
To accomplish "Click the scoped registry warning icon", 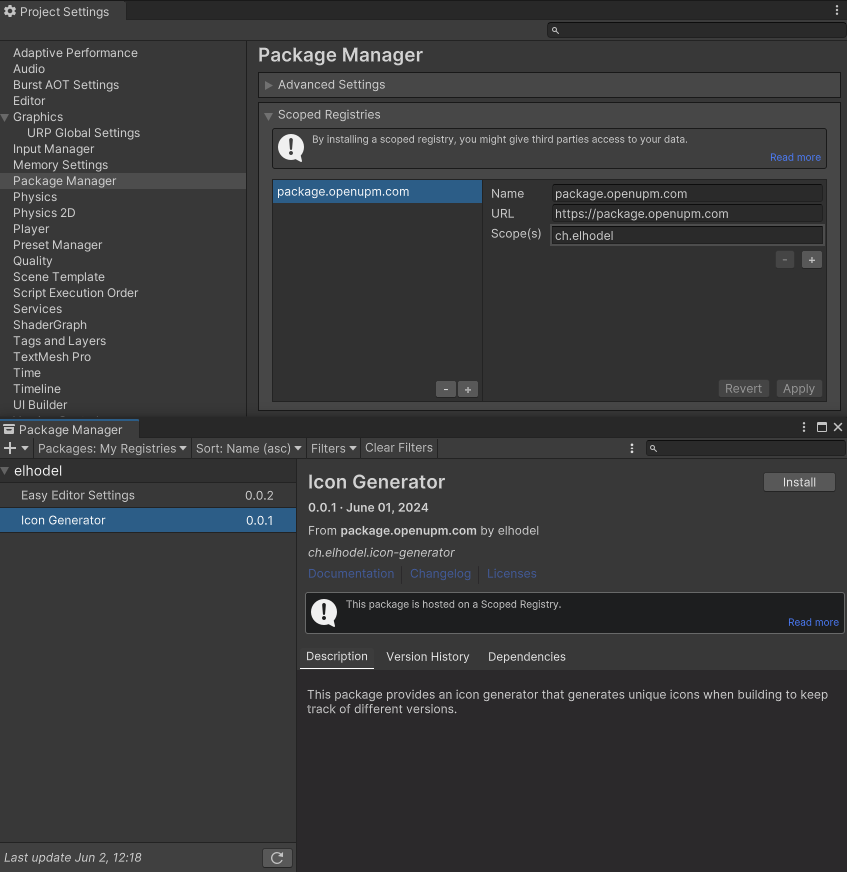I will pos(291,147).
